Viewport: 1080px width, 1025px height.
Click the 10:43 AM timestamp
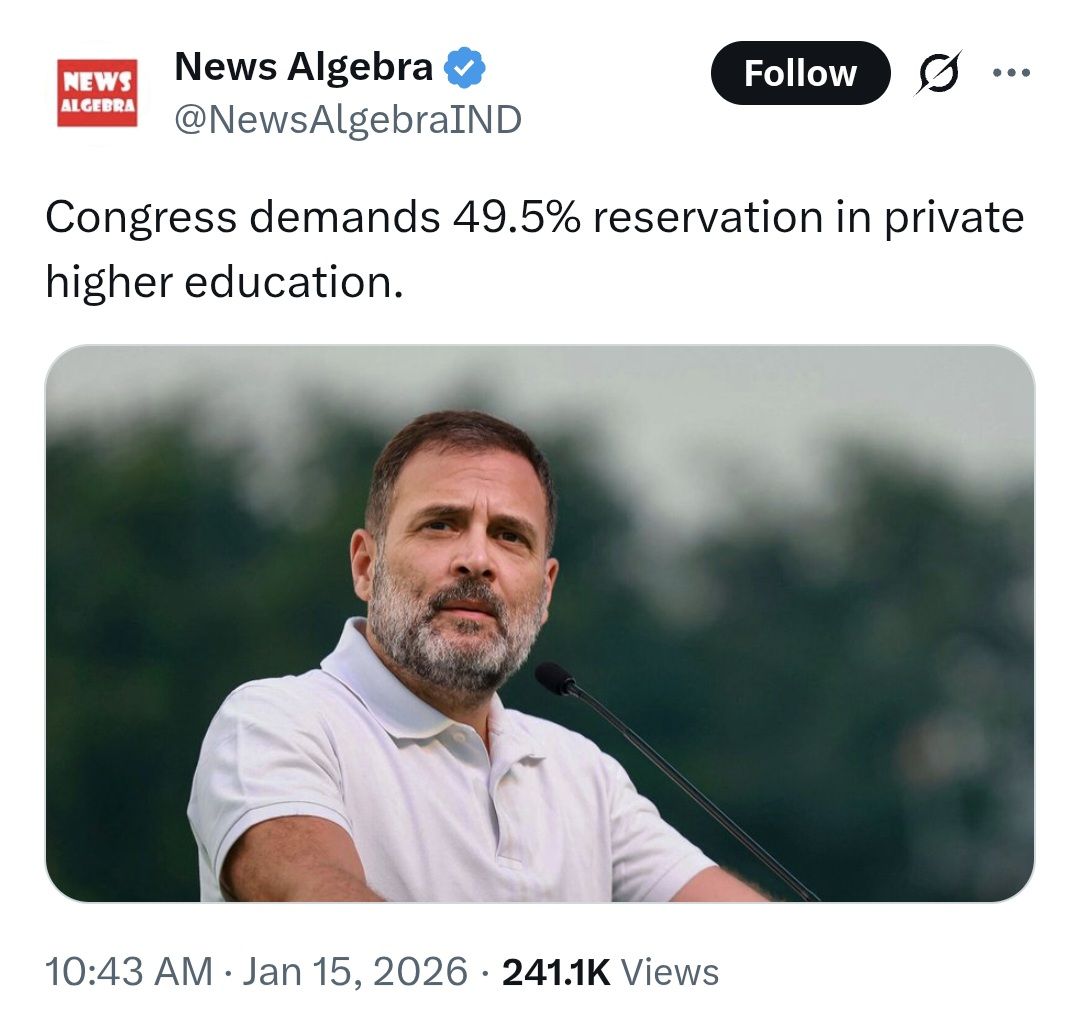pos(129,972)
